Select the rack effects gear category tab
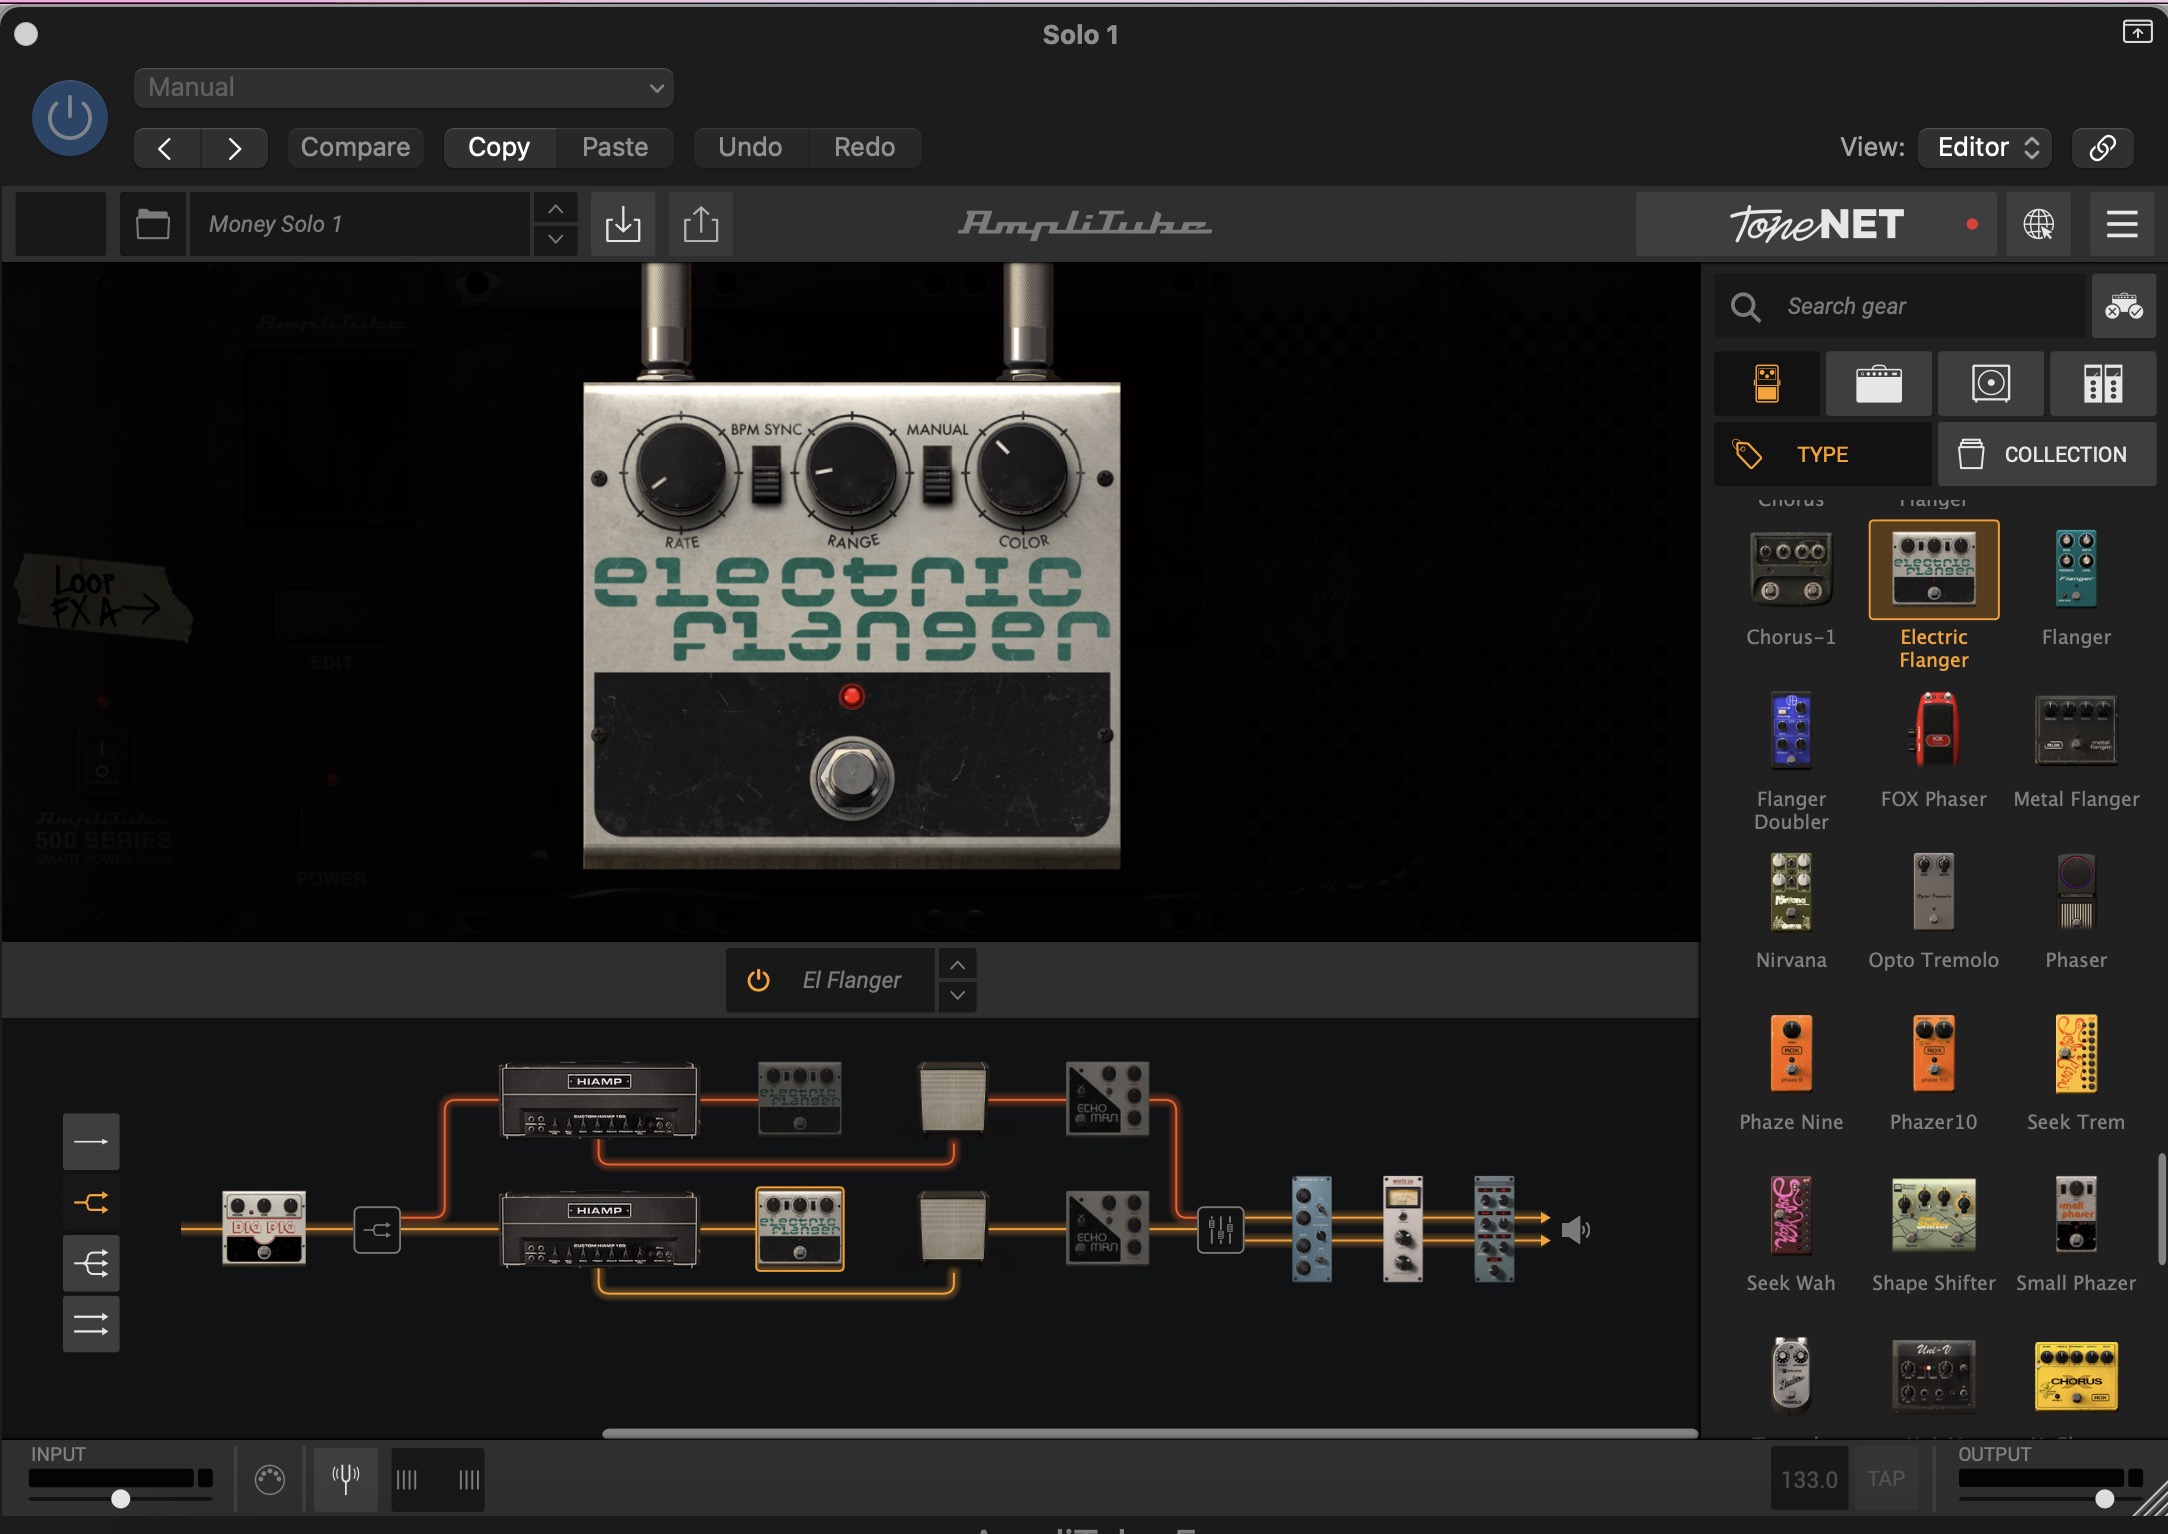Screen dimensions: 2168x1534 (2103, 384)
